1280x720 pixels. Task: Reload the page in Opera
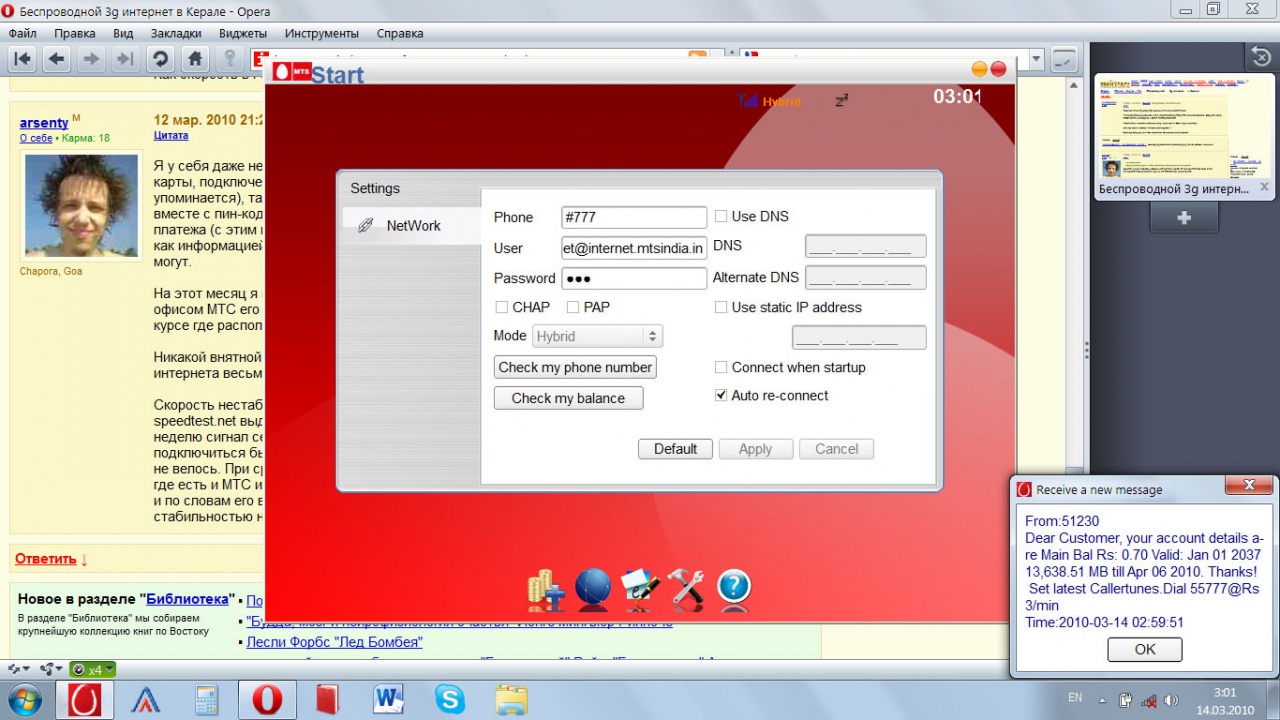[159, 59]
